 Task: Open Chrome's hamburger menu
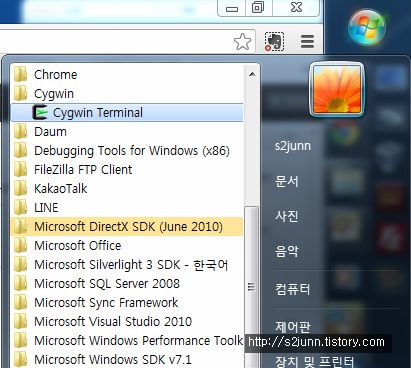tap(307, 41)
